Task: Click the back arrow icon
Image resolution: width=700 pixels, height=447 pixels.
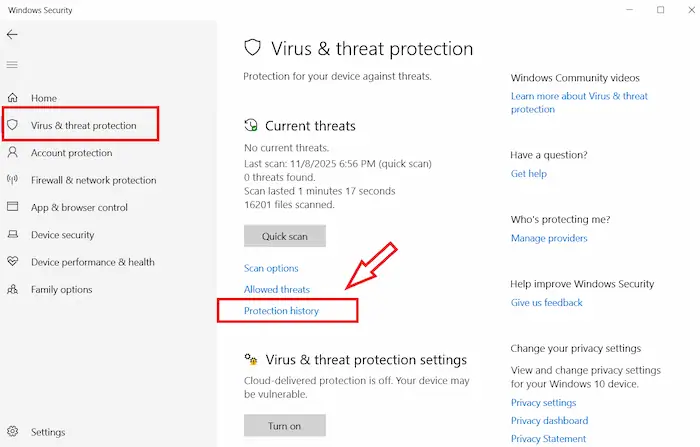Action: pos(12,35)
